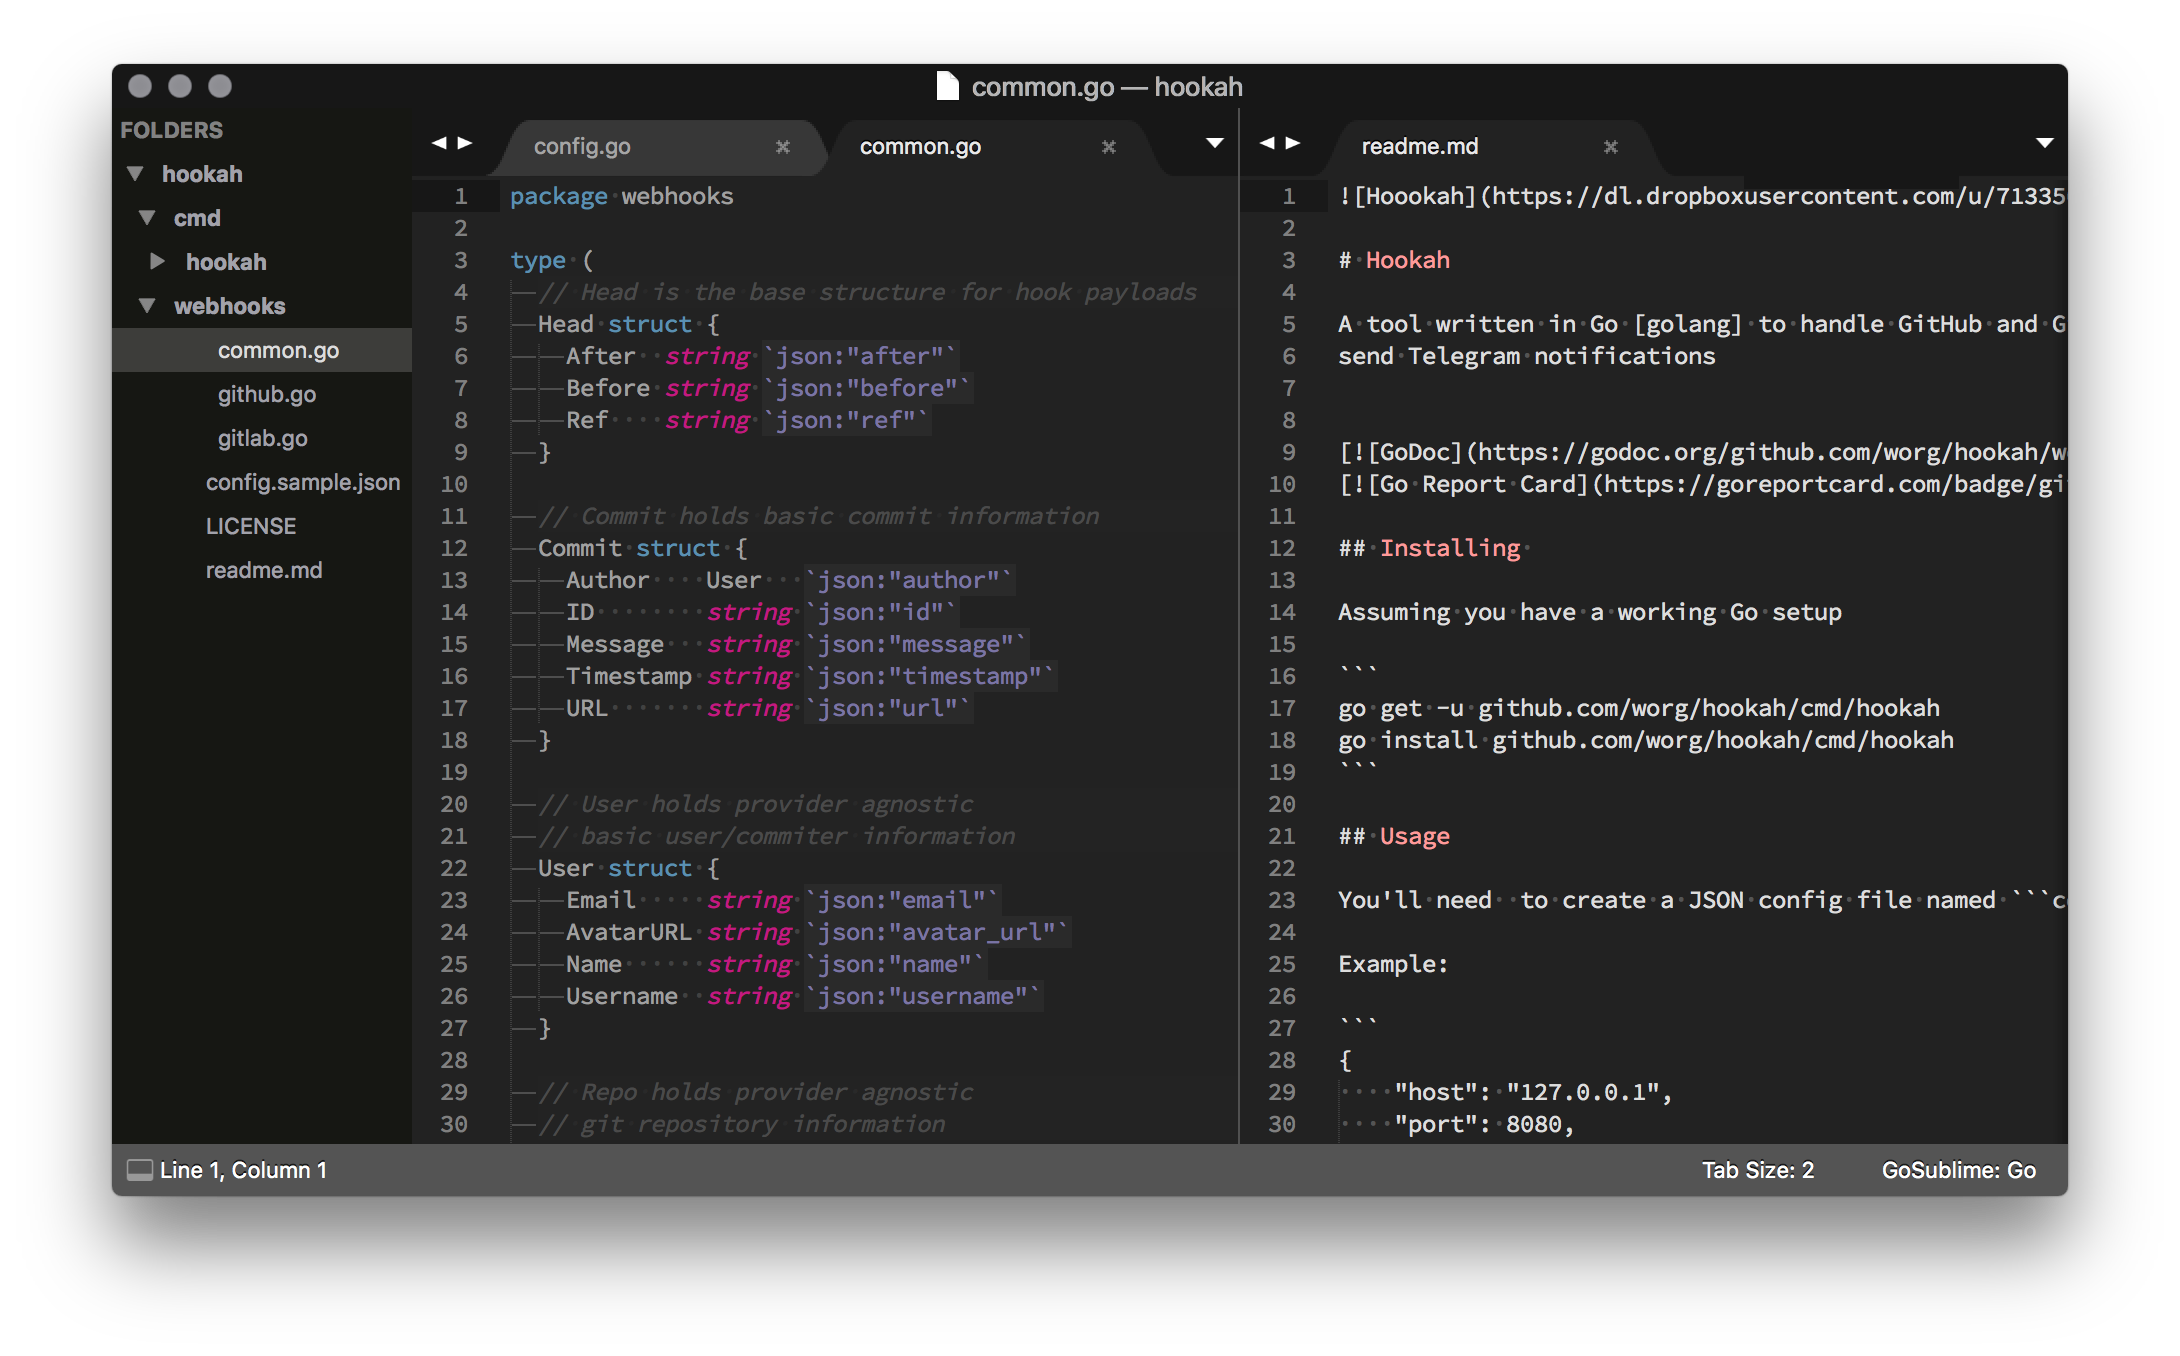Open readme.md in the sidebar
The height and width of the screenshot is (1356, 2180).
pos(263,570)
